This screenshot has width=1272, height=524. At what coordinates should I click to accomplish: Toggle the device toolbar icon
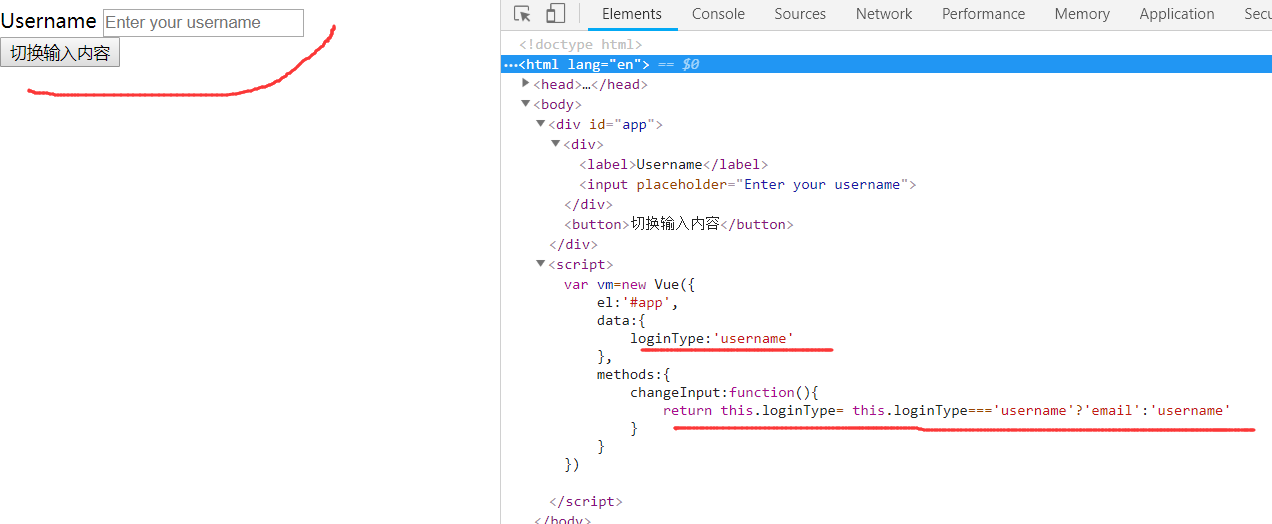coord(555,14)
